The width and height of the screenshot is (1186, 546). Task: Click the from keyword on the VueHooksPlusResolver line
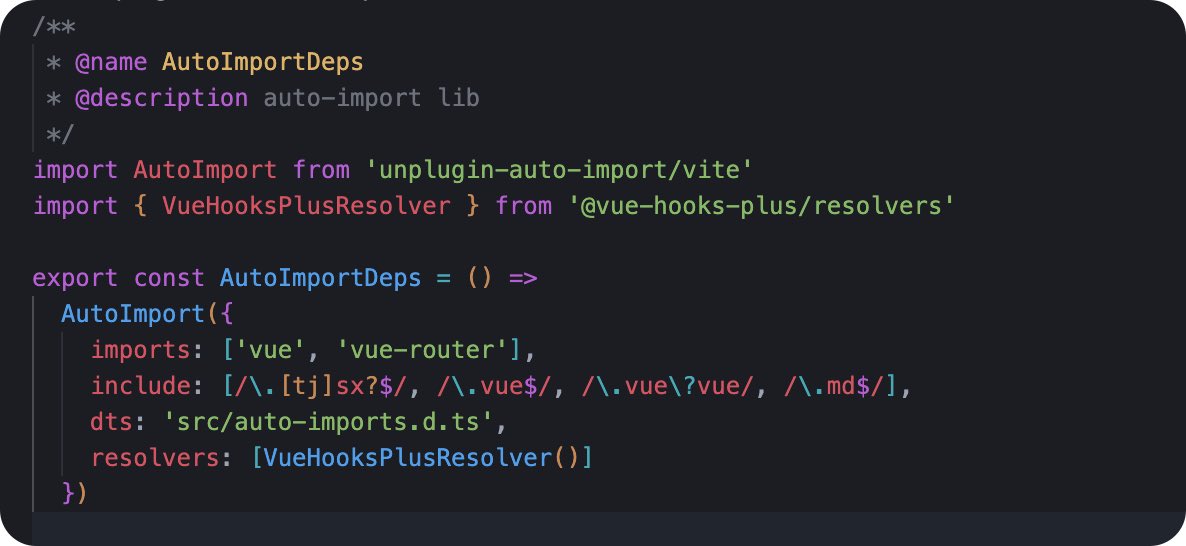click(523, 206)
